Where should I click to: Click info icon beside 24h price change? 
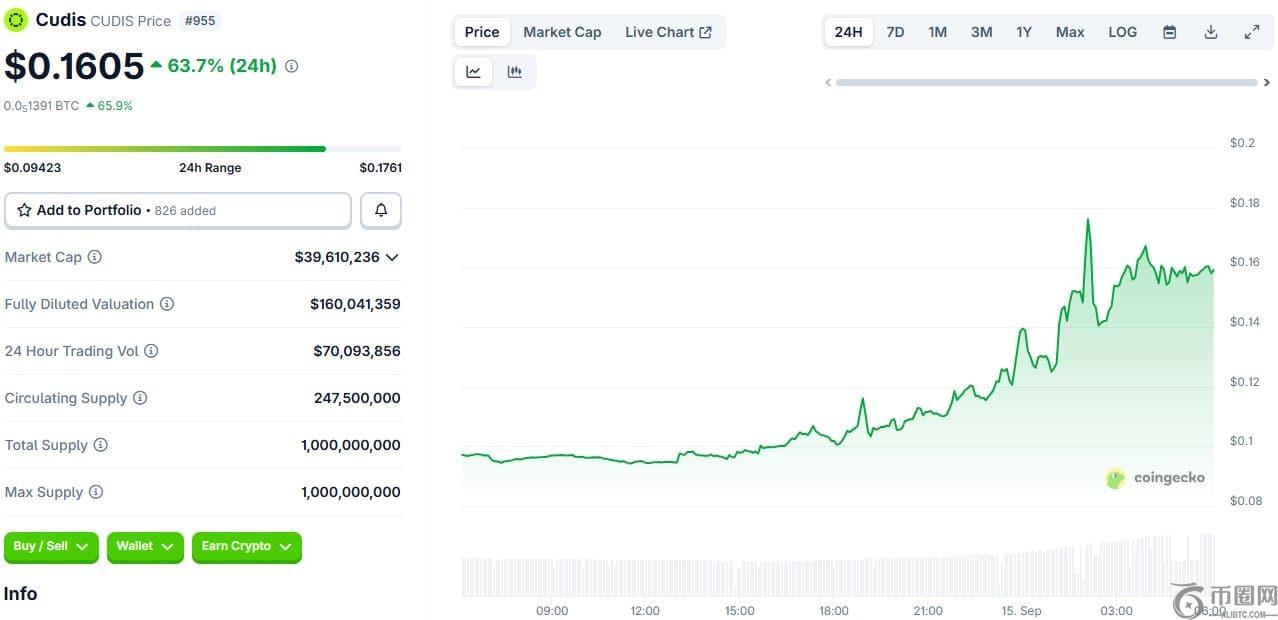coord(292,66)
